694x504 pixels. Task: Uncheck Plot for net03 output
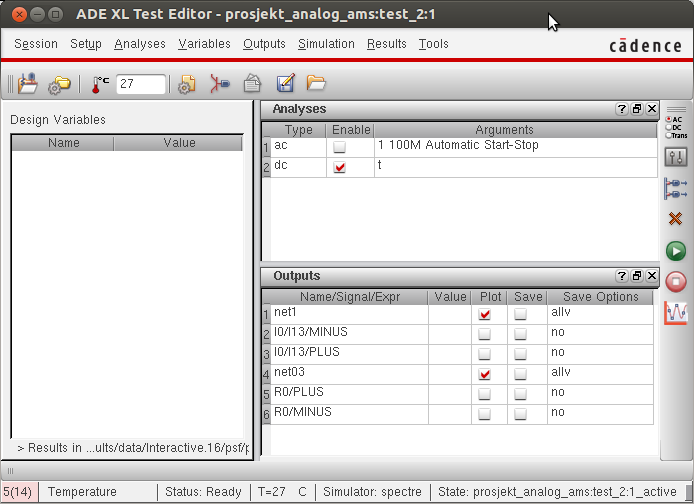(x=485, y=374)
